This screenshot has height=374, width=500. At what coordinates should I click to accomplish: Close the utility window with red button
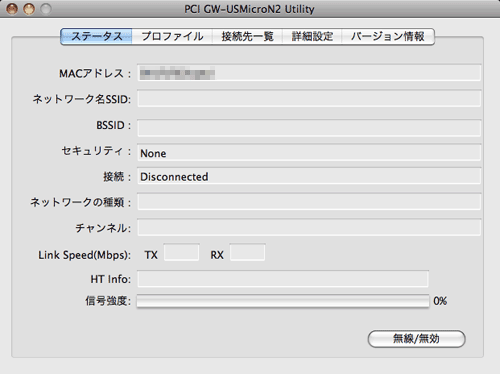tap(12, 9)
